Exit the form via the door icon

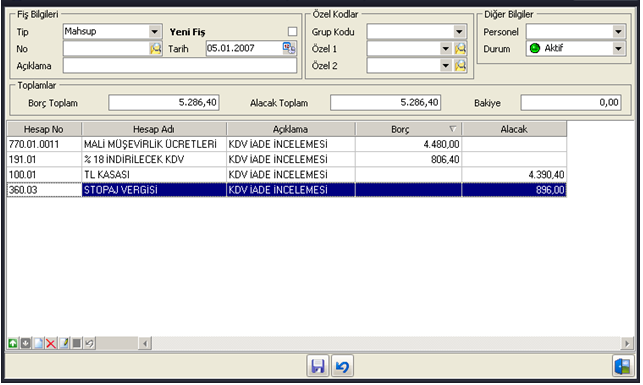[x=623, y=366]
